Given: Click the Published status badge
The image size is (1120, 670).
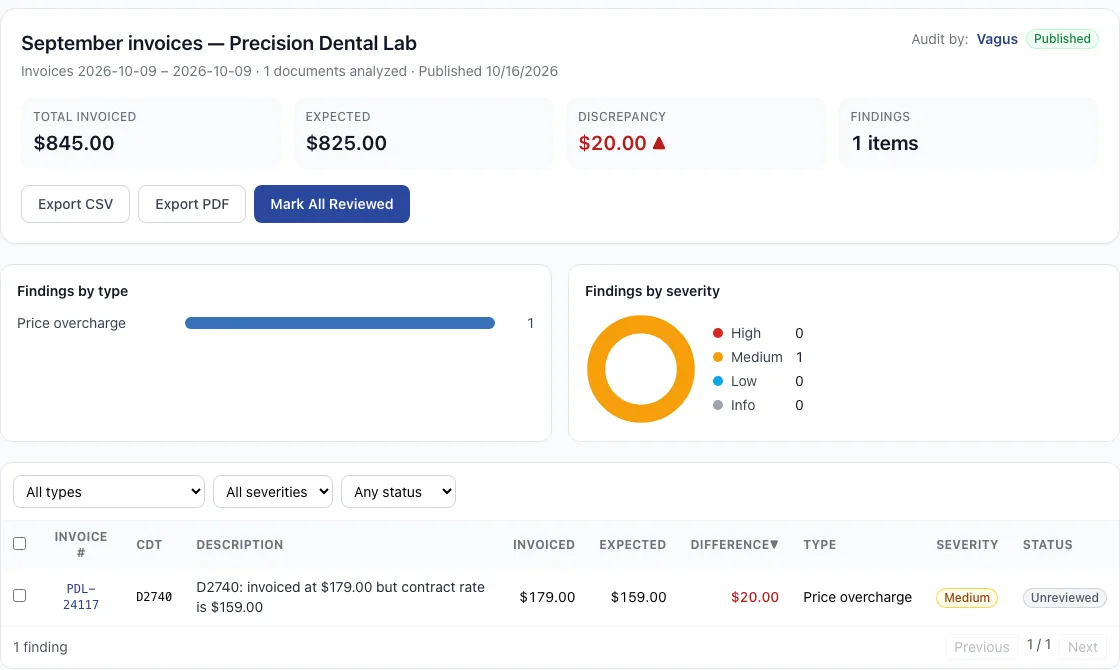Looking at the screenshot, I should (x=1062, y=39).
